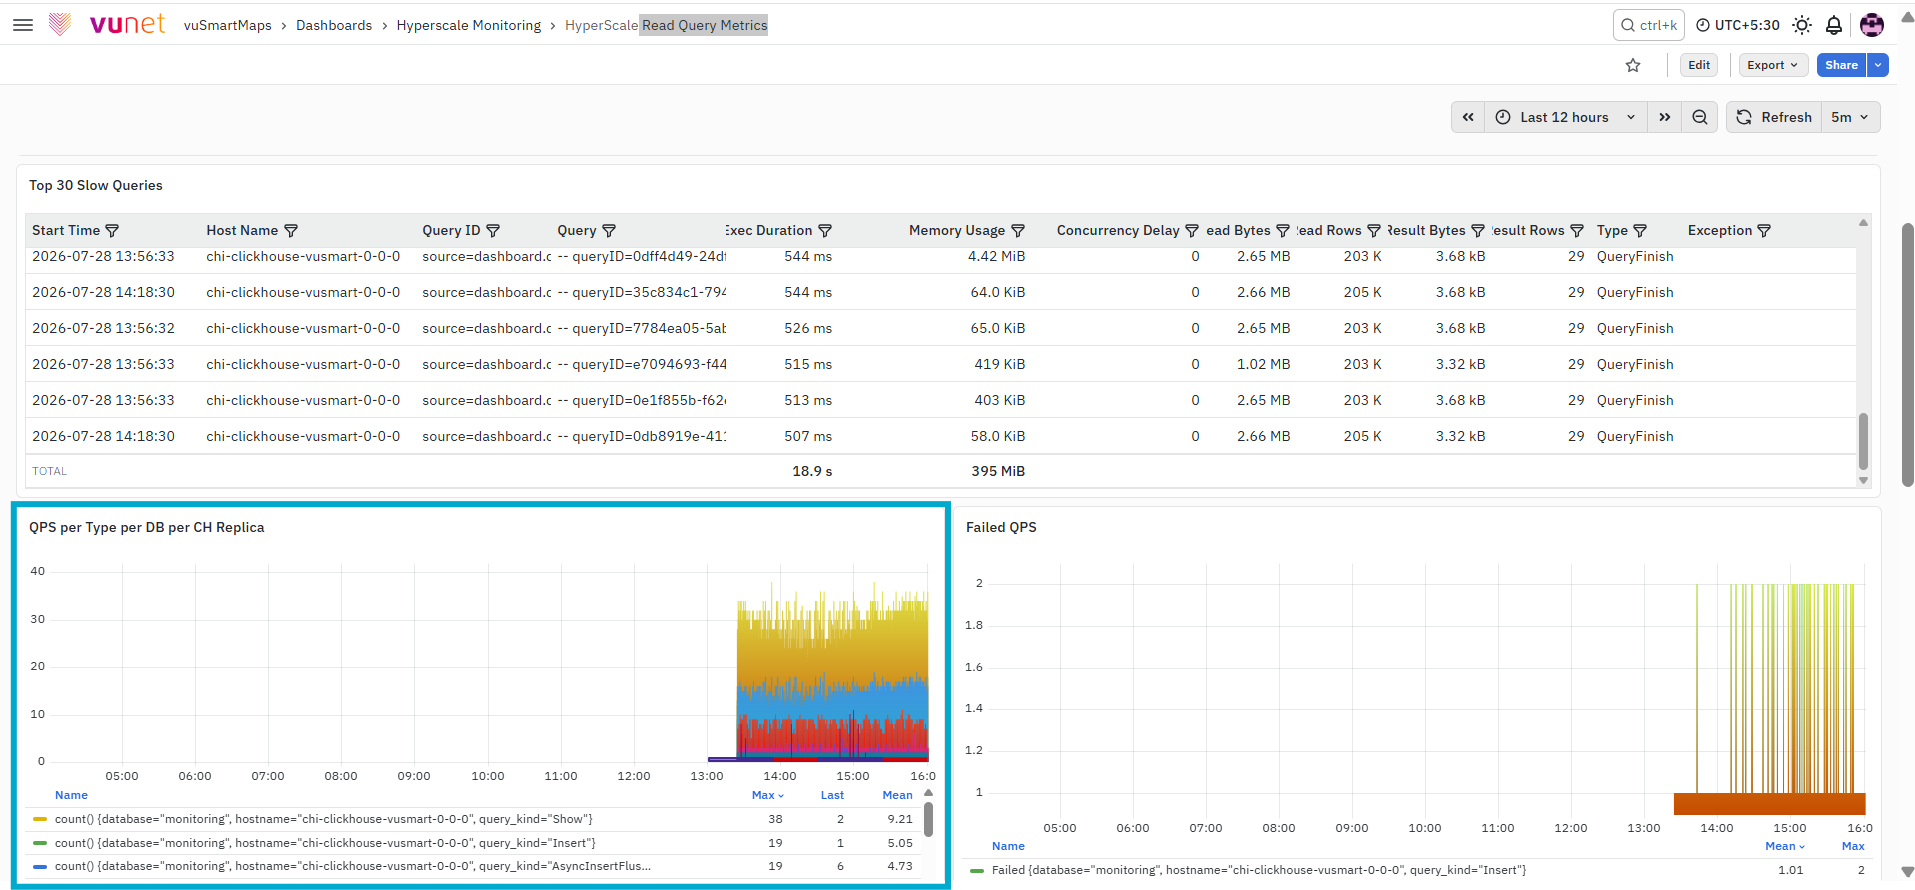
Task: Click the Refresh button
Action: [1774, 117]
